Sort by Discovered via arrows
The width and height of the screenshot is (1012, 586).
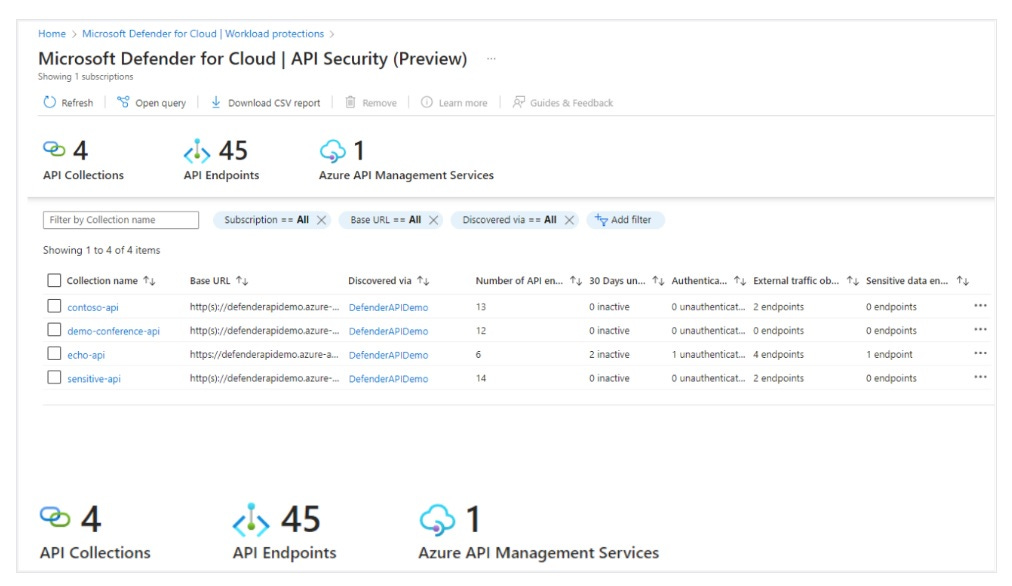point(423,281)
